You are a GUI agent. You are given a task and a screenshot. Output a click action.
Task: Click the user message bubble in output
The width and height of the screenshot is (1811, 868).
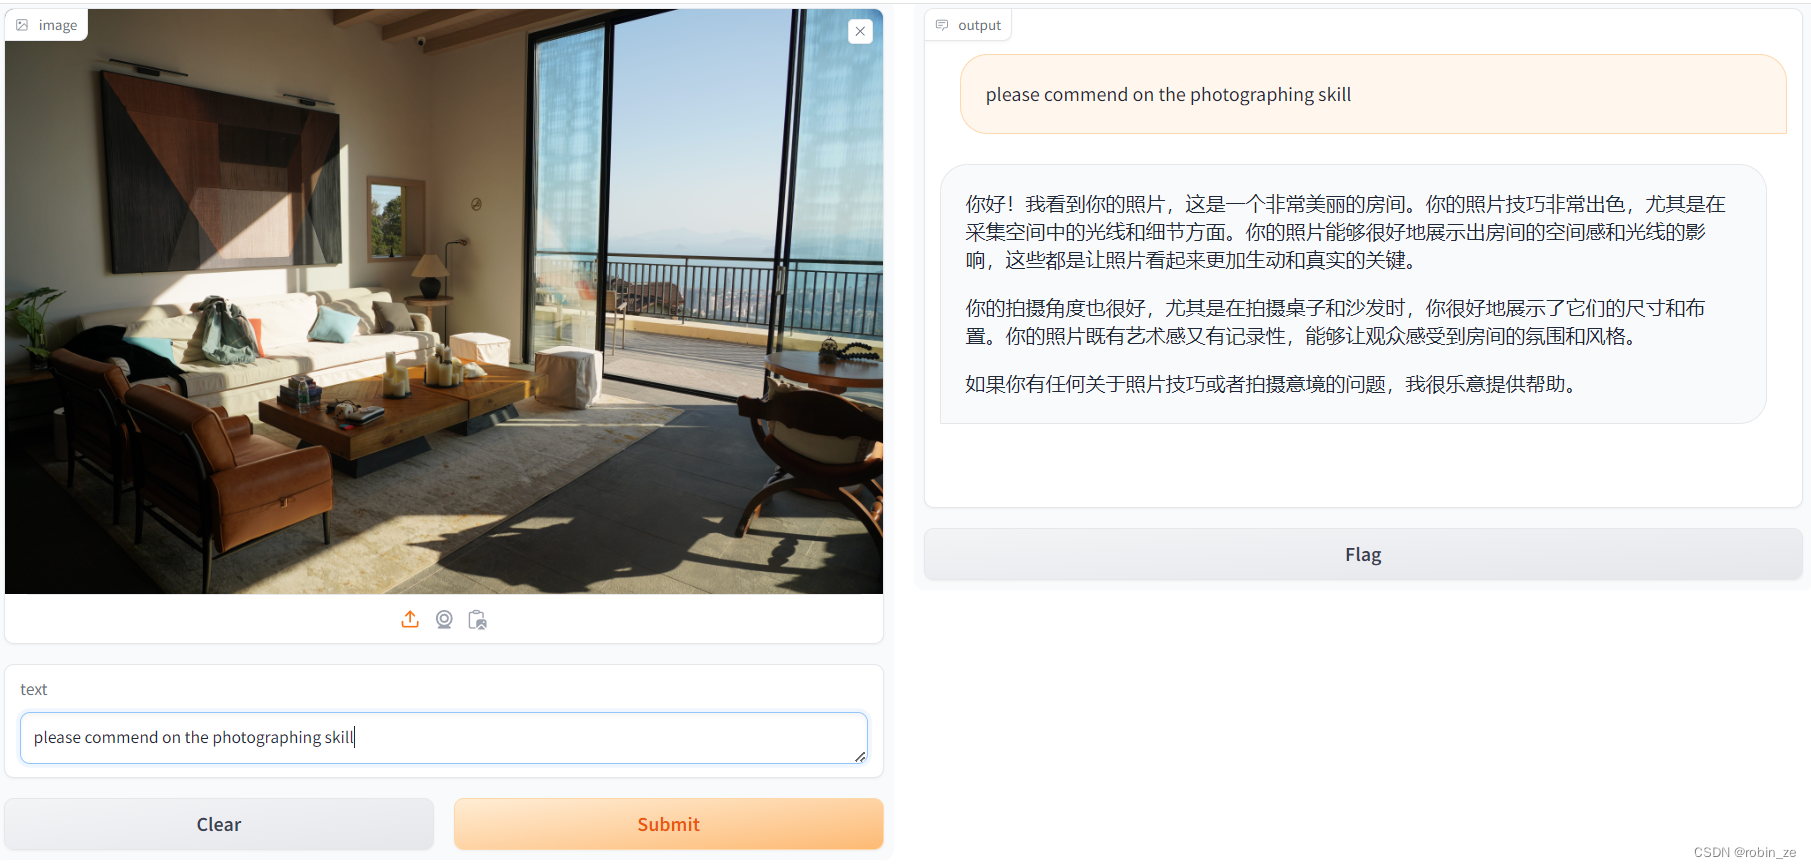point(1373,94)
